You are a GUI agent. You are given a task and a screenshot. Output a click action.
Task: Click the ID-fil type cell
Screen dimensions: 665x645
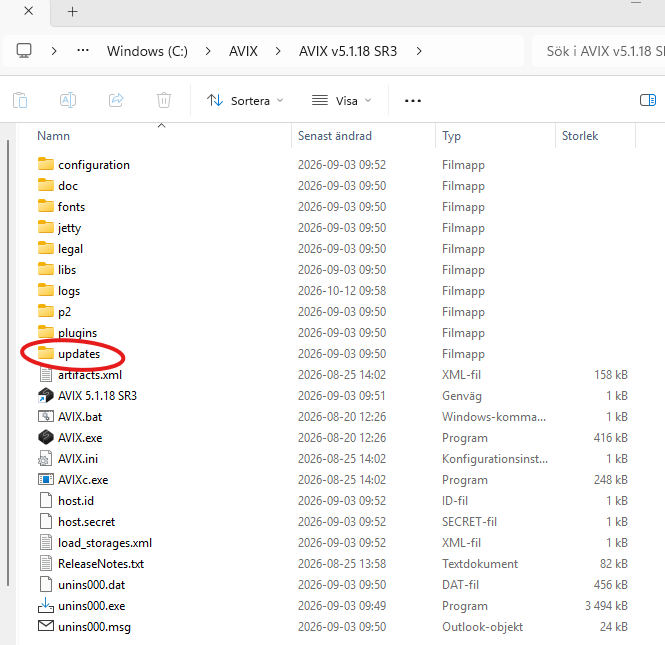tap(455, 500)
